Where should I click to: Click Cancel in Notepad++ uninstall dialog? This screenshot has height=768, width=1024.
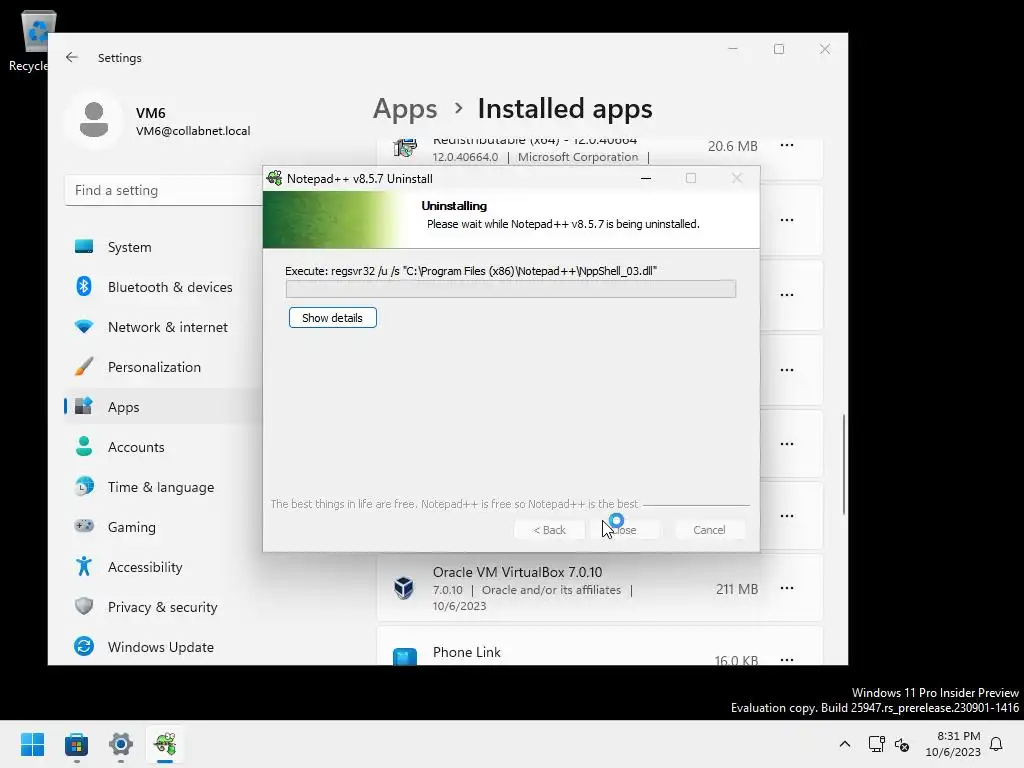coord(709,530)
